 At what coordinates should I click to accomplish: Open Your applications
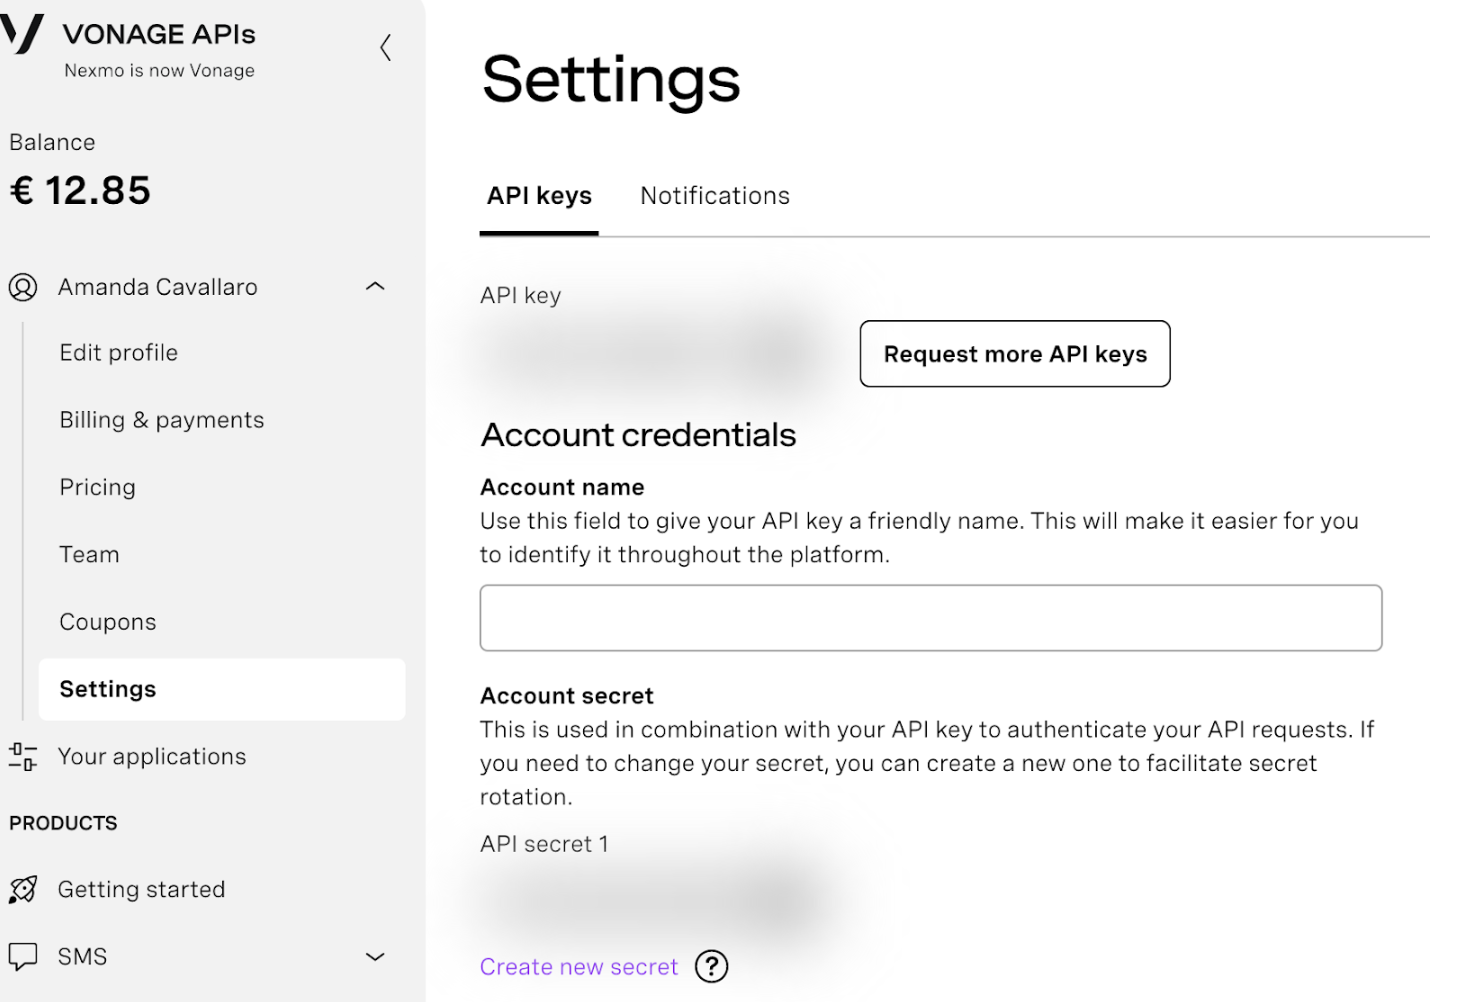tap(152, 757)
